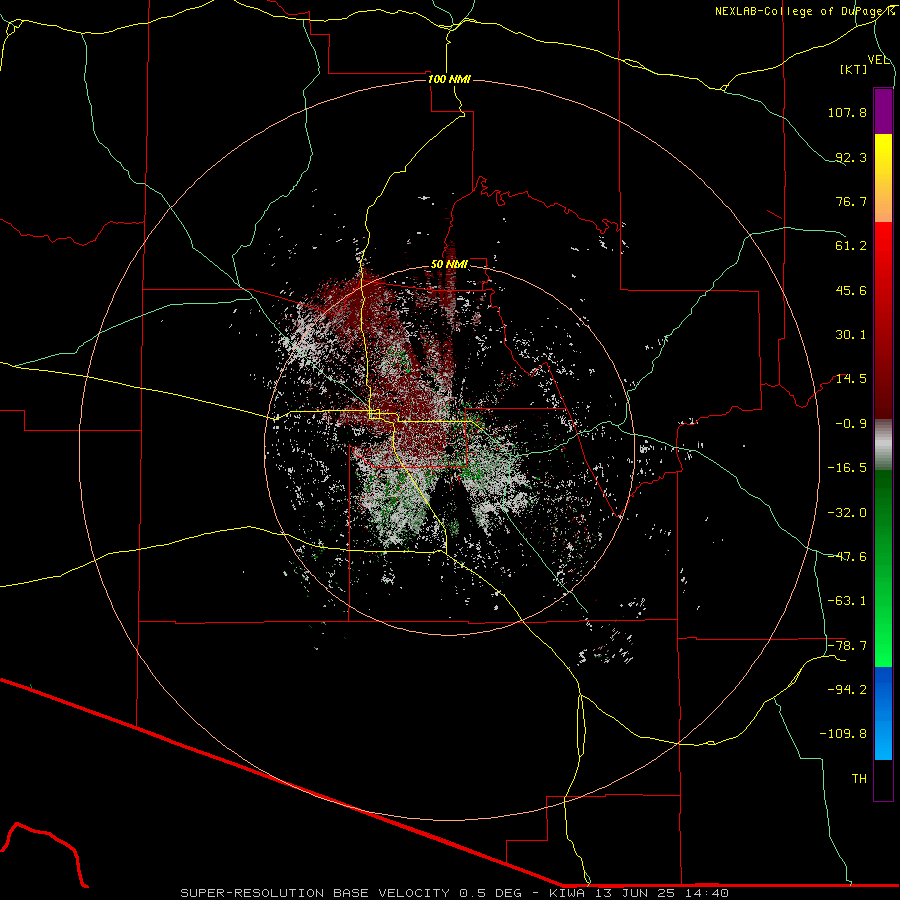
Task: Click the TH label on the legend
Action: click(x=859, y=779)
